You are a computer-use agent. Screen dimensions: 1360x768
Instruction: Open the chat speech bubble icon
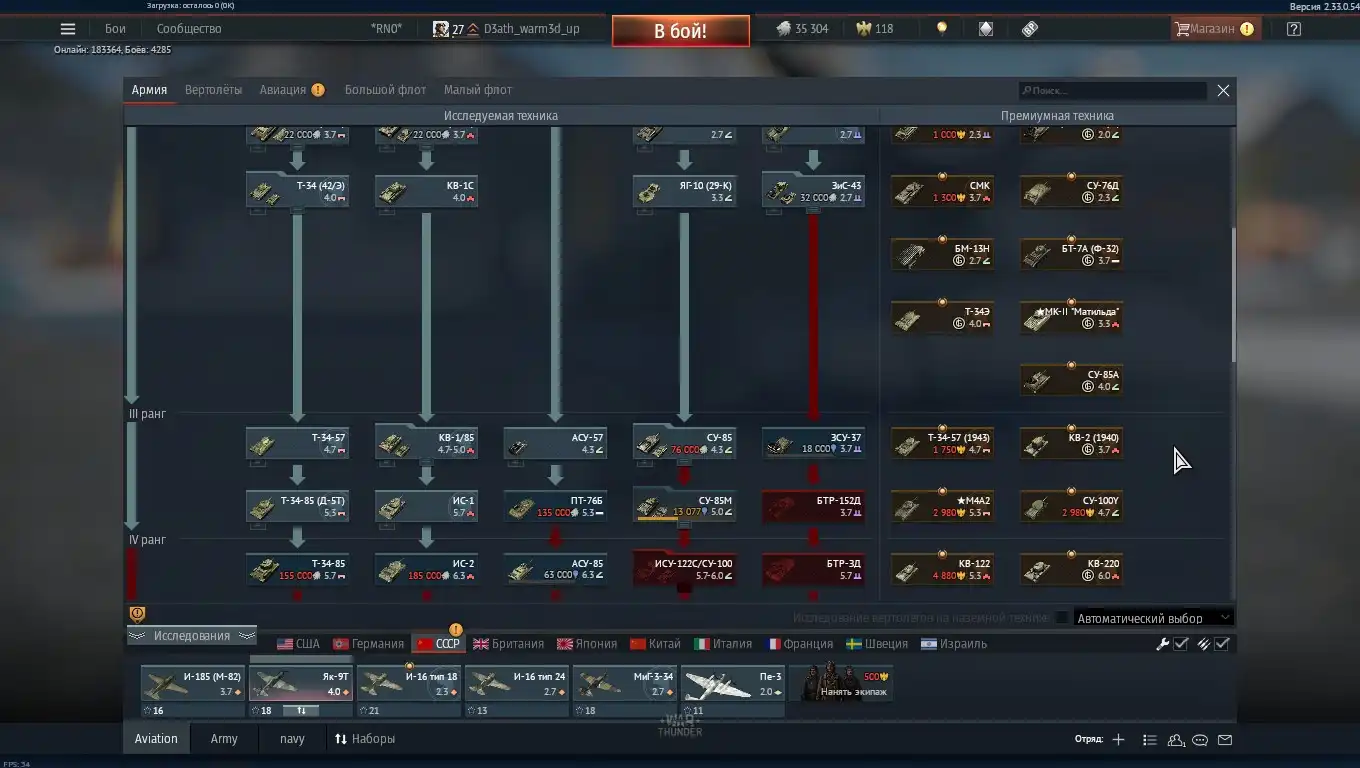[1200, 740]
